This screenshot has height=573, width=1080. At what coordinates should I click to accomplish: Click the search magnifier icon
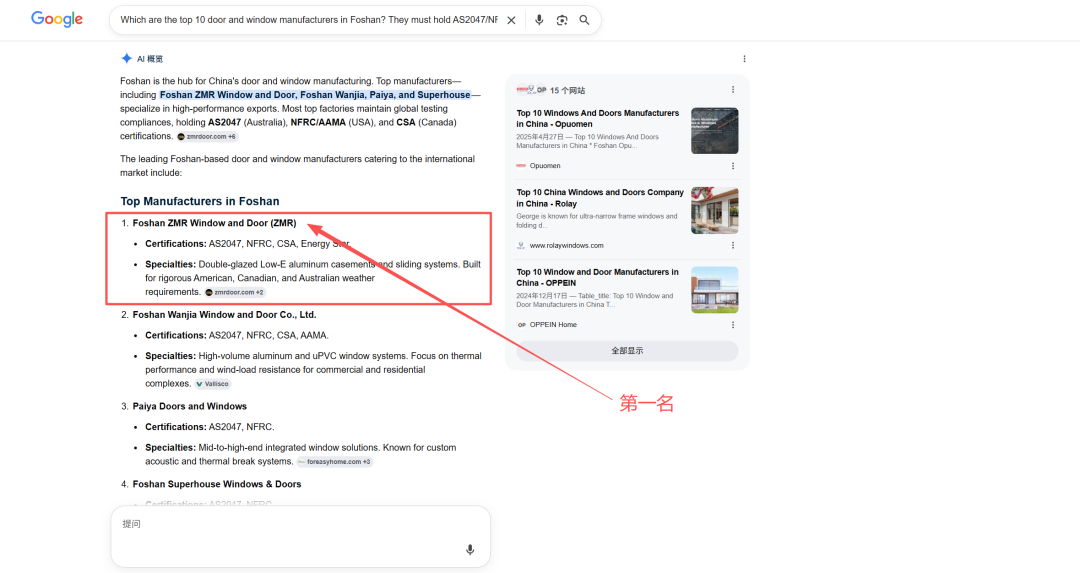pyautogui.click(x=584, y=20)
